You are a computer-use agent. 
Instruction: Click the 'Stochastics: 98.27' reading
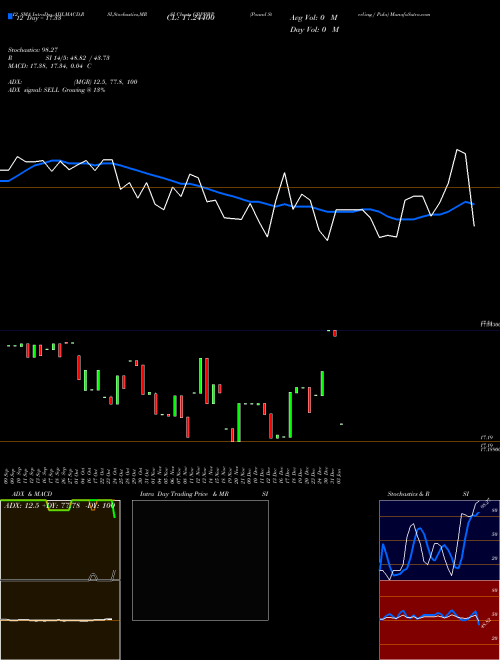point(33,50)
